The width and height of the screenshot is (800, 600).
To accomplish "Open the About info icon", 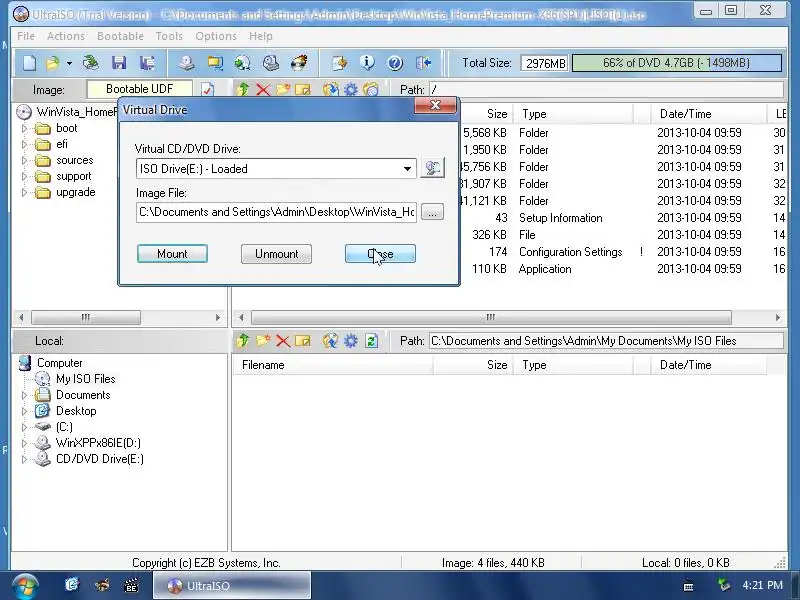I will pos(367,63).
